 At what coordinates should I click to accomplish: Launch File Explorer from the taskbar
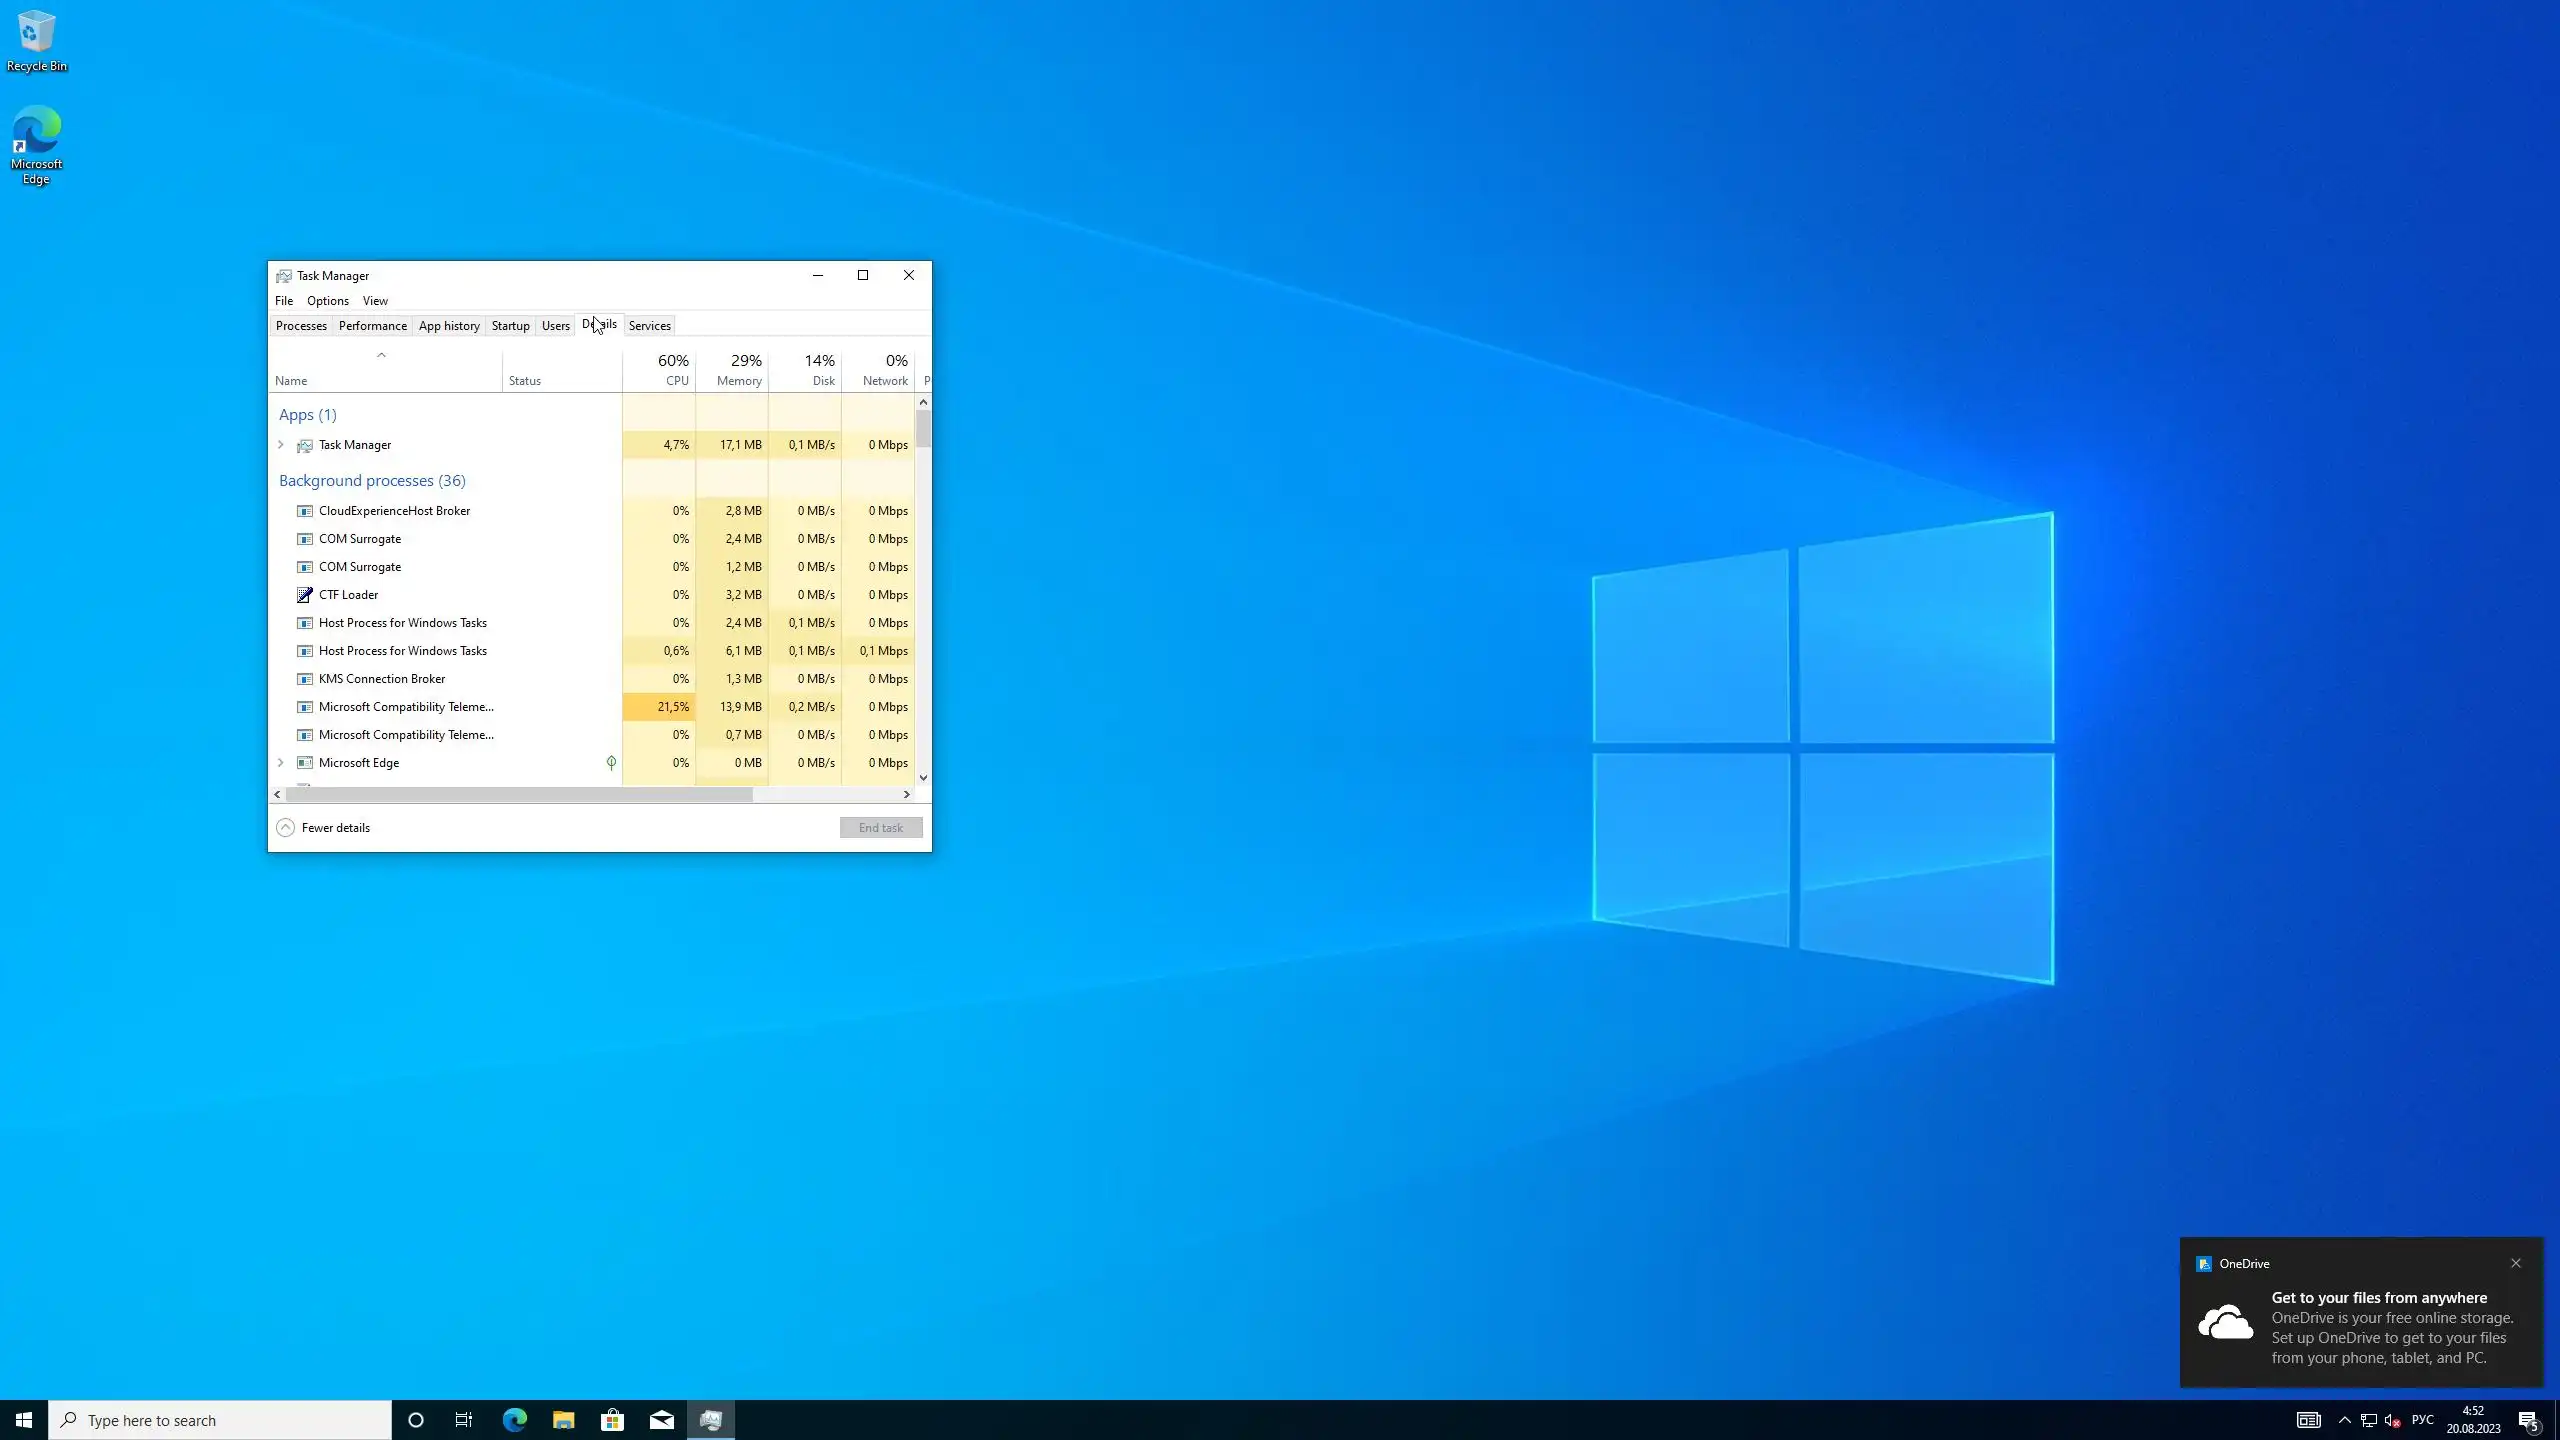click(x=563, y=1420)
